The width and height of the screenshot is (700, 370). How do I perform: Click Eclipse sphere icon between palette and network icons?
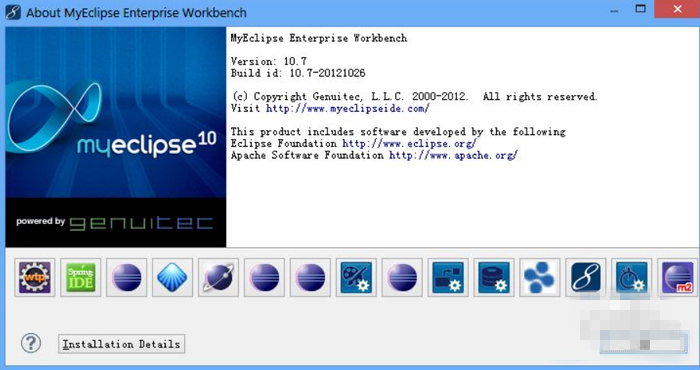[x=402, y=277]
